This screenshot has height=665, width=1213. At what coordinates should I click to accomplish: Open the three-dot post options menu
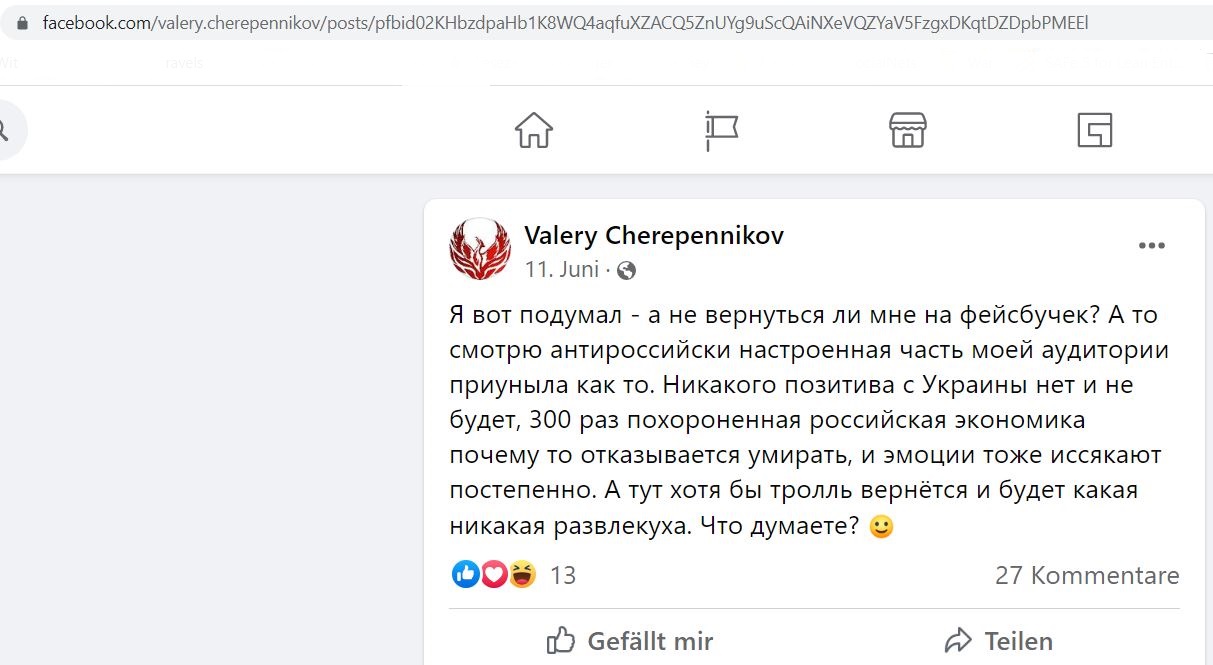(x=1152, y=246)
